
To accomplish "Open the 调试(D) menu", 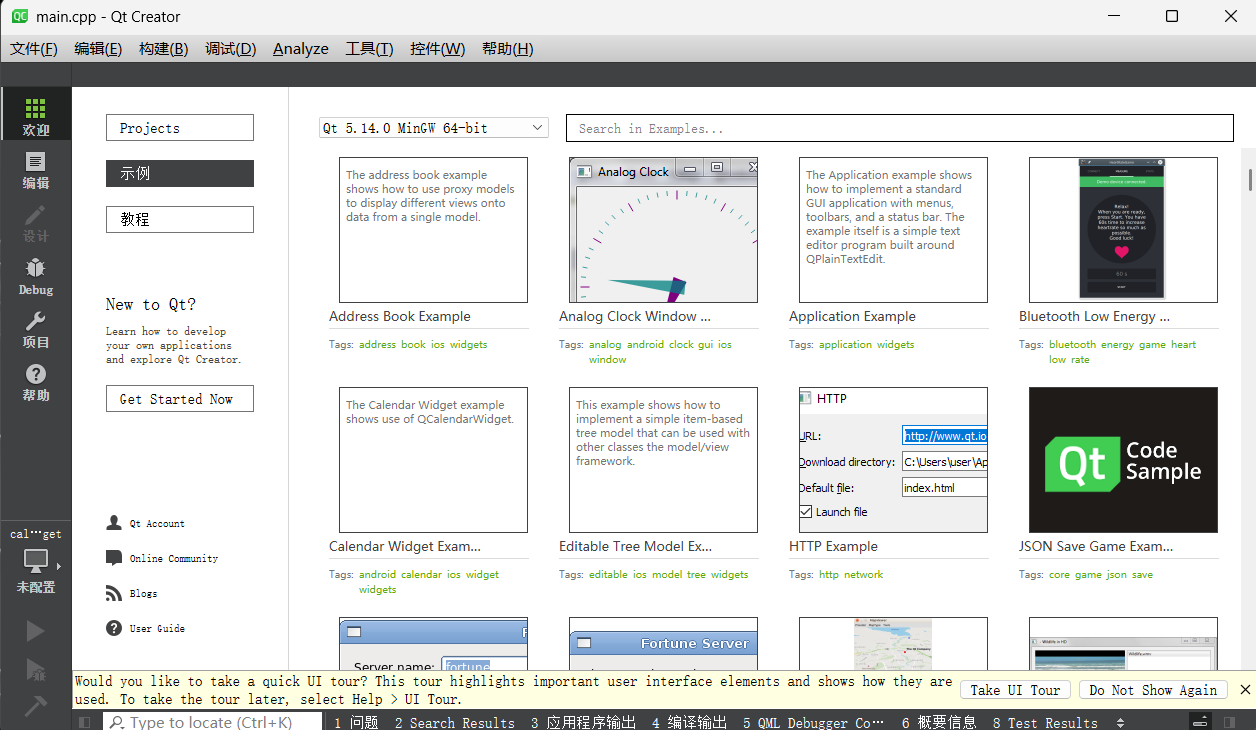I will click(230, 49).
